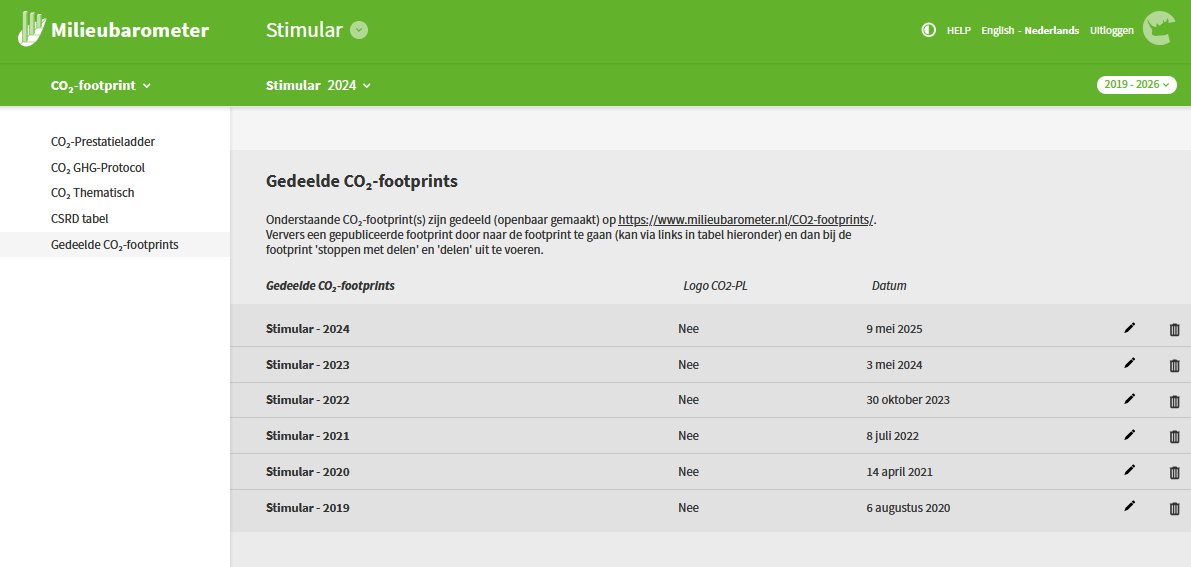The width and height of the screenshot is (1191, 567).
Task: Click the Milieubarometer hand logo
Action: click(x=31, y=29)
